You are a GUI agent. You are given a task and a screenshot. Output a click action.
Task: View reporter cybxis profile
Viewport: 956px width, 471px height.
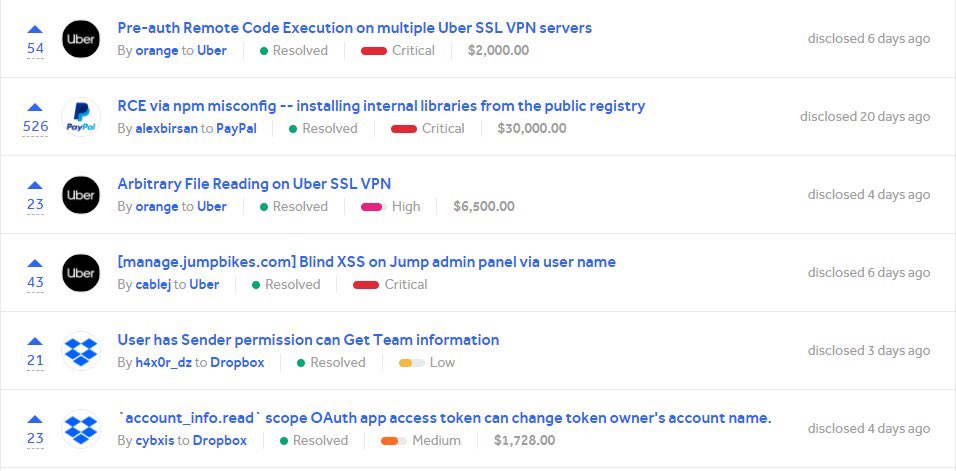(x=155, y=441)
